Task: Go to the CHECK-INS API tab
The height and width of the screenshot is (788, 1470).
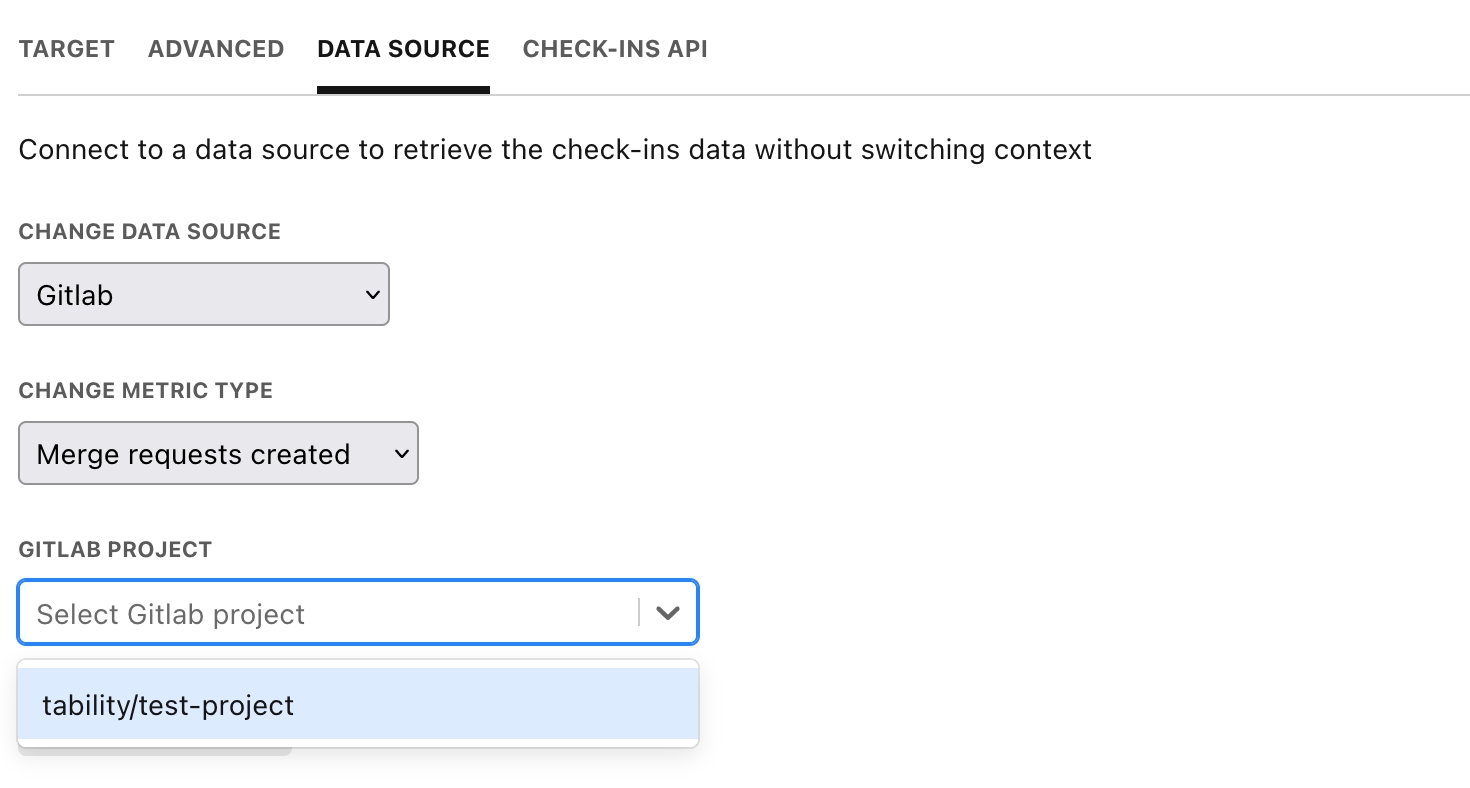Action: 615,49
